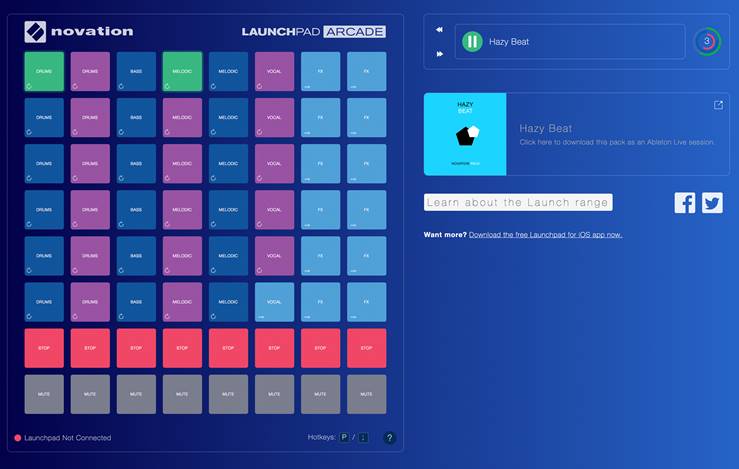The width and height of the screenshot is (739, 469).
Task: Share on Facebook
Action: click(684, 203)
